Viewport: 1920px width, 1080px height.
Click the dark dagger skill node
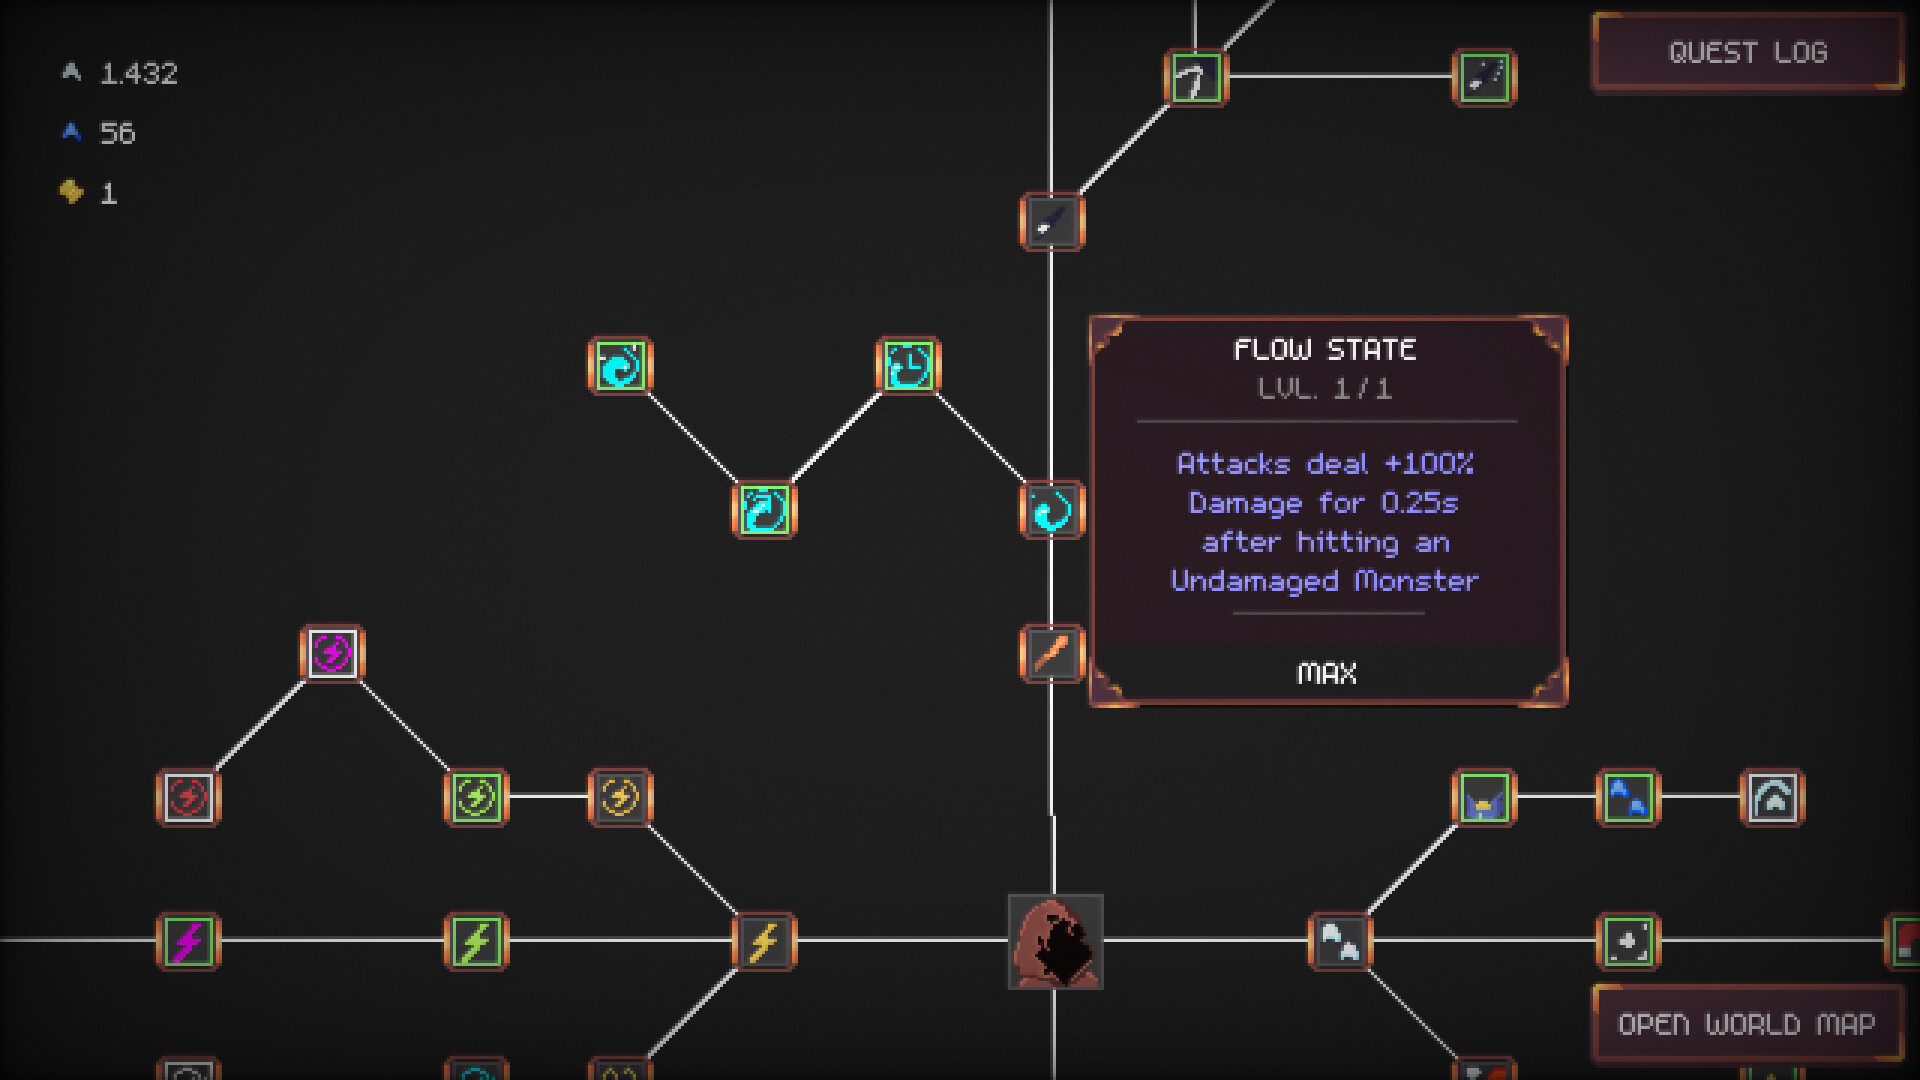(x=1052, y=221)
